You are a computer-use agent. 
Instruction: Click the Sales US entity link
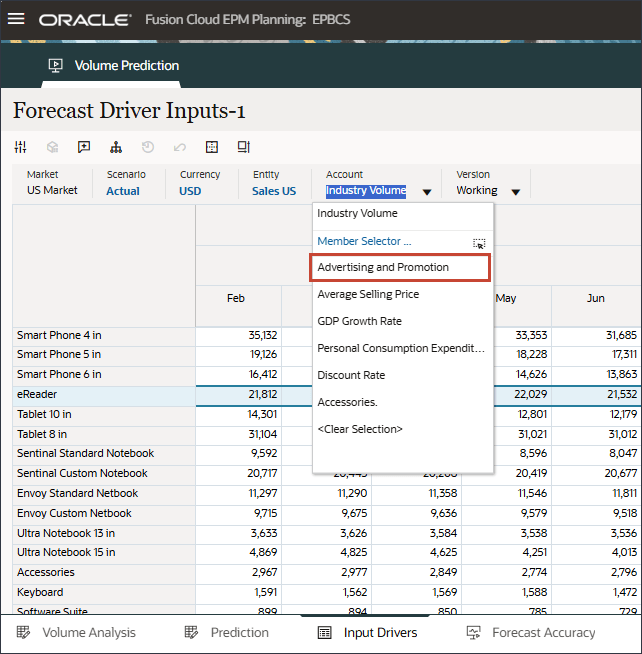point(274,191)
